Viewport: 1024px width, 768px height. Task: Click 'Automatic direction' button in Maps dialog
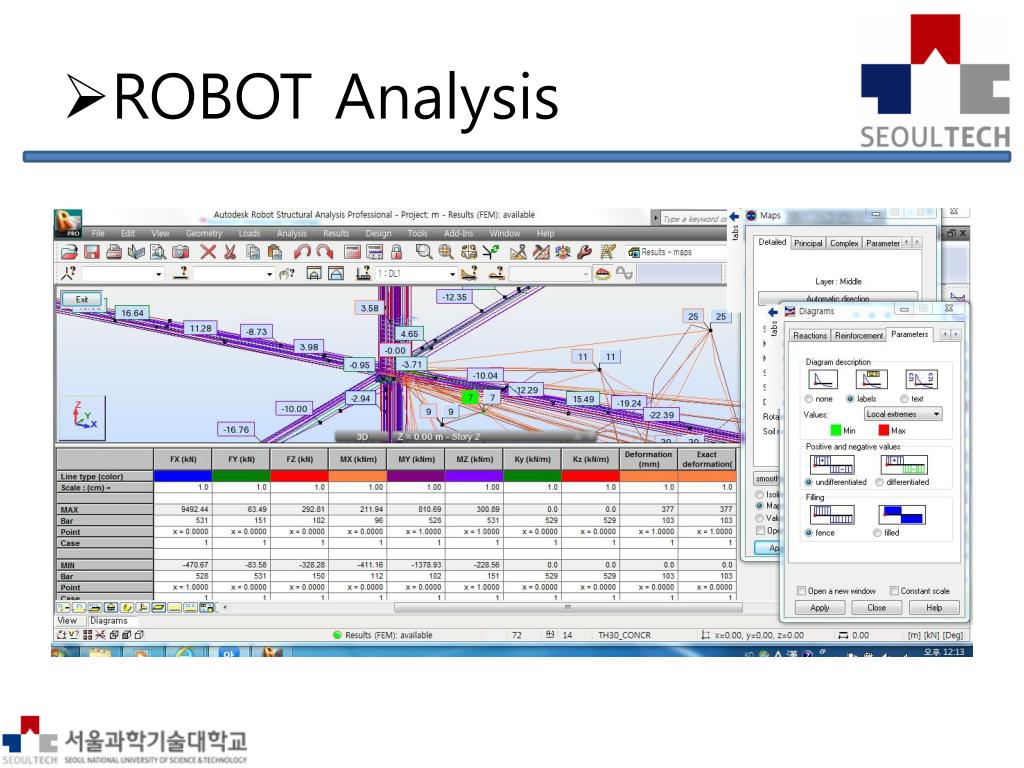pyautogui.click(x=837, y=298)
